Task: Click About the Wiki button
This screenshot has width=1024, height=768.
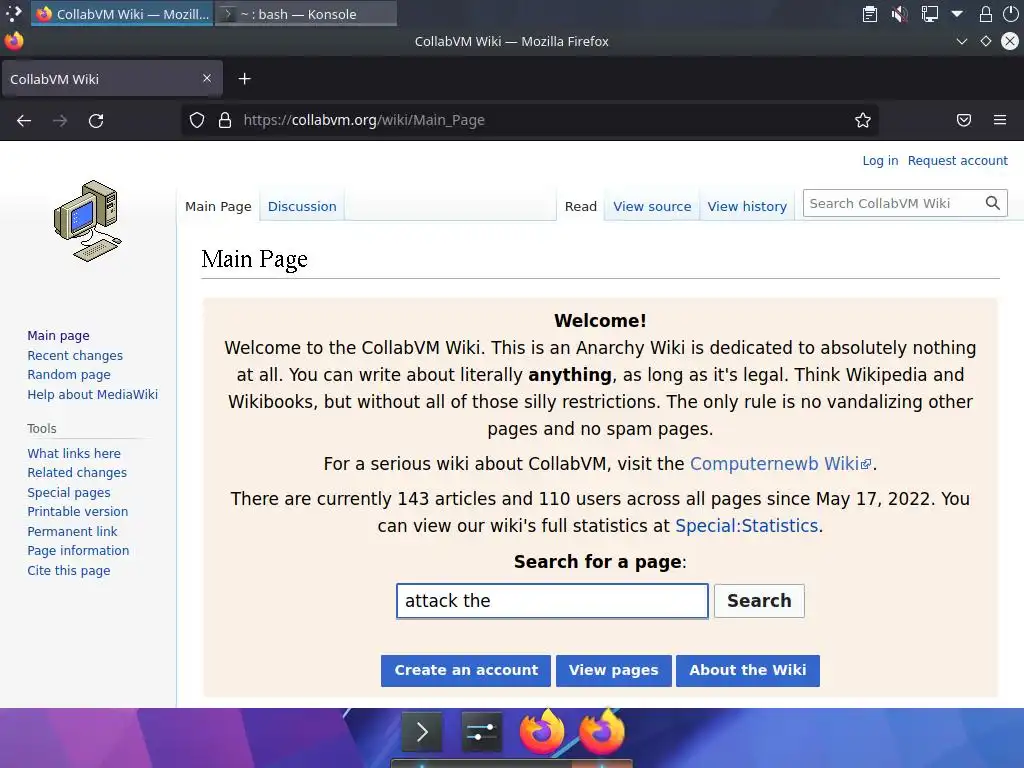Action: (x=748, y=671)
